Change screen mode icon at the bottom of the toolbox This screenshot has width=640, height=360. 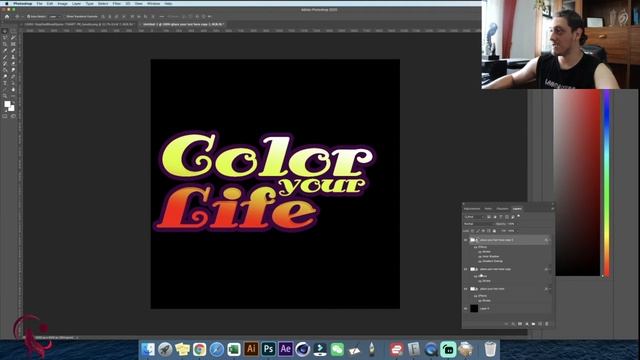tap(13, 116)
